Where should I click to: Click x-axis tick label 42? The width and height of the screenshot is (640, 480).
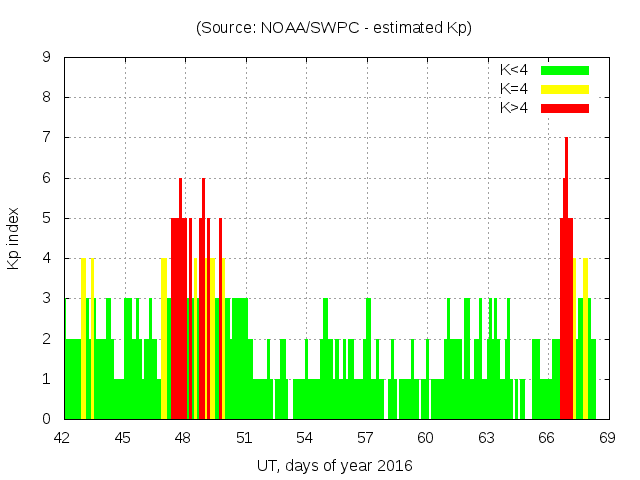pos(63,437)
